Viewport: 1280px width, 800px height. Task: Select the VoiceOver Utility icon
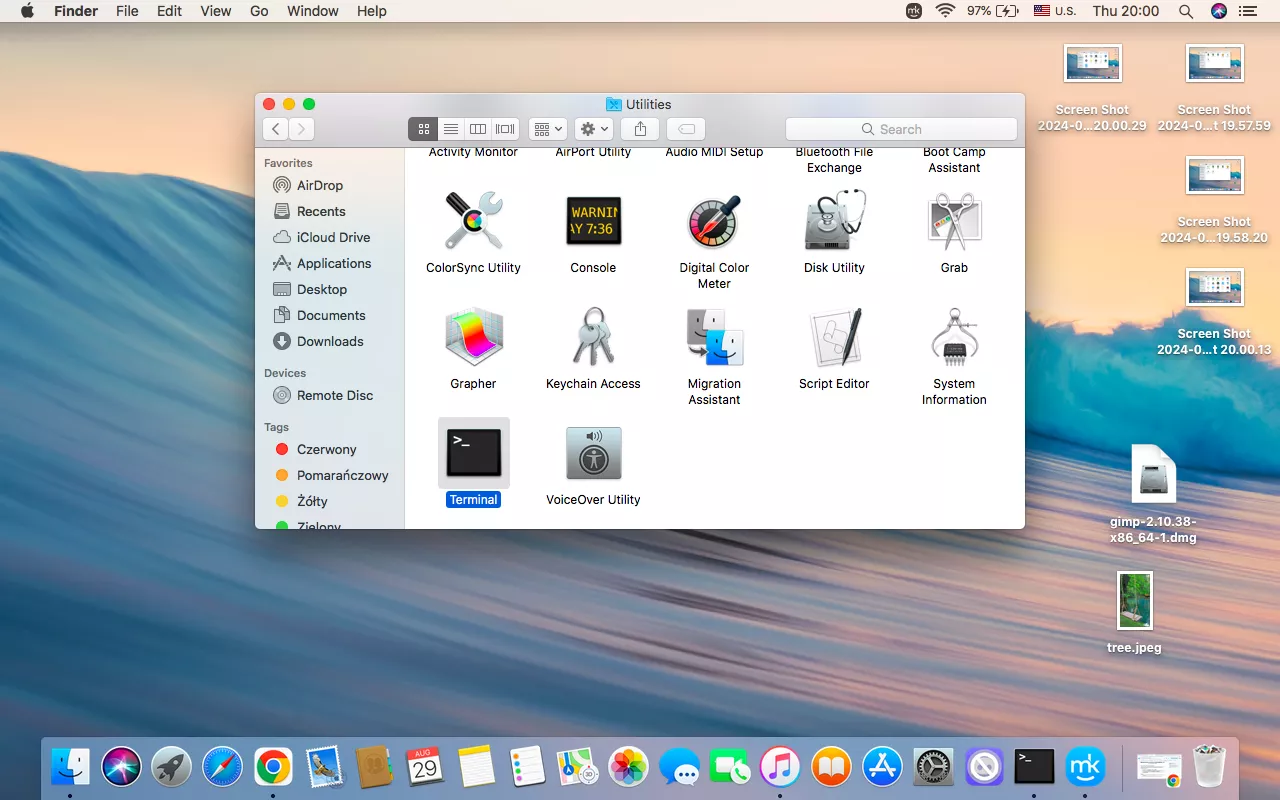(593, 453)
